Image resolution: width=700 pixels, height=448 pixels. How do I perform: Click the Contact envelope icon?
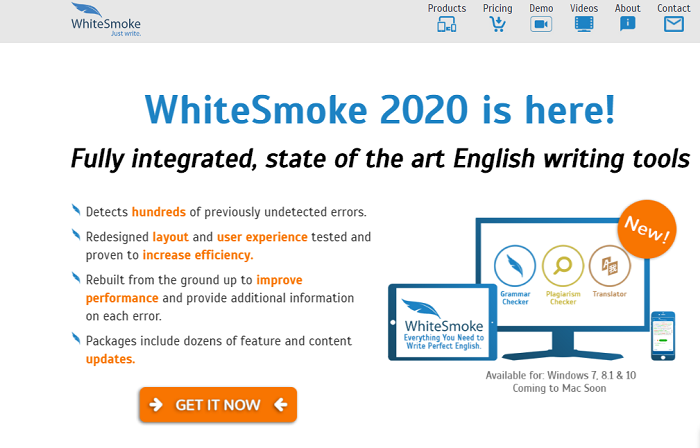pos(674,24)
